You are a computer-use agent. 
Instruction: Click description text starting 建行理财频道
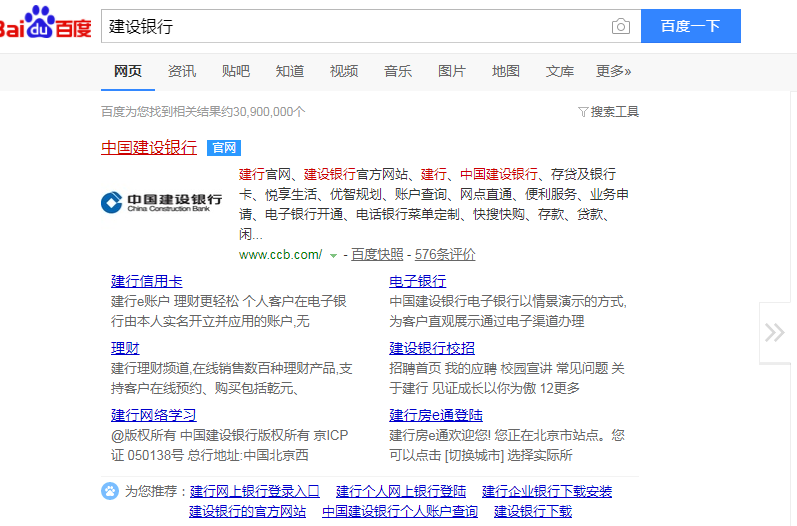[x=232, y=378]
